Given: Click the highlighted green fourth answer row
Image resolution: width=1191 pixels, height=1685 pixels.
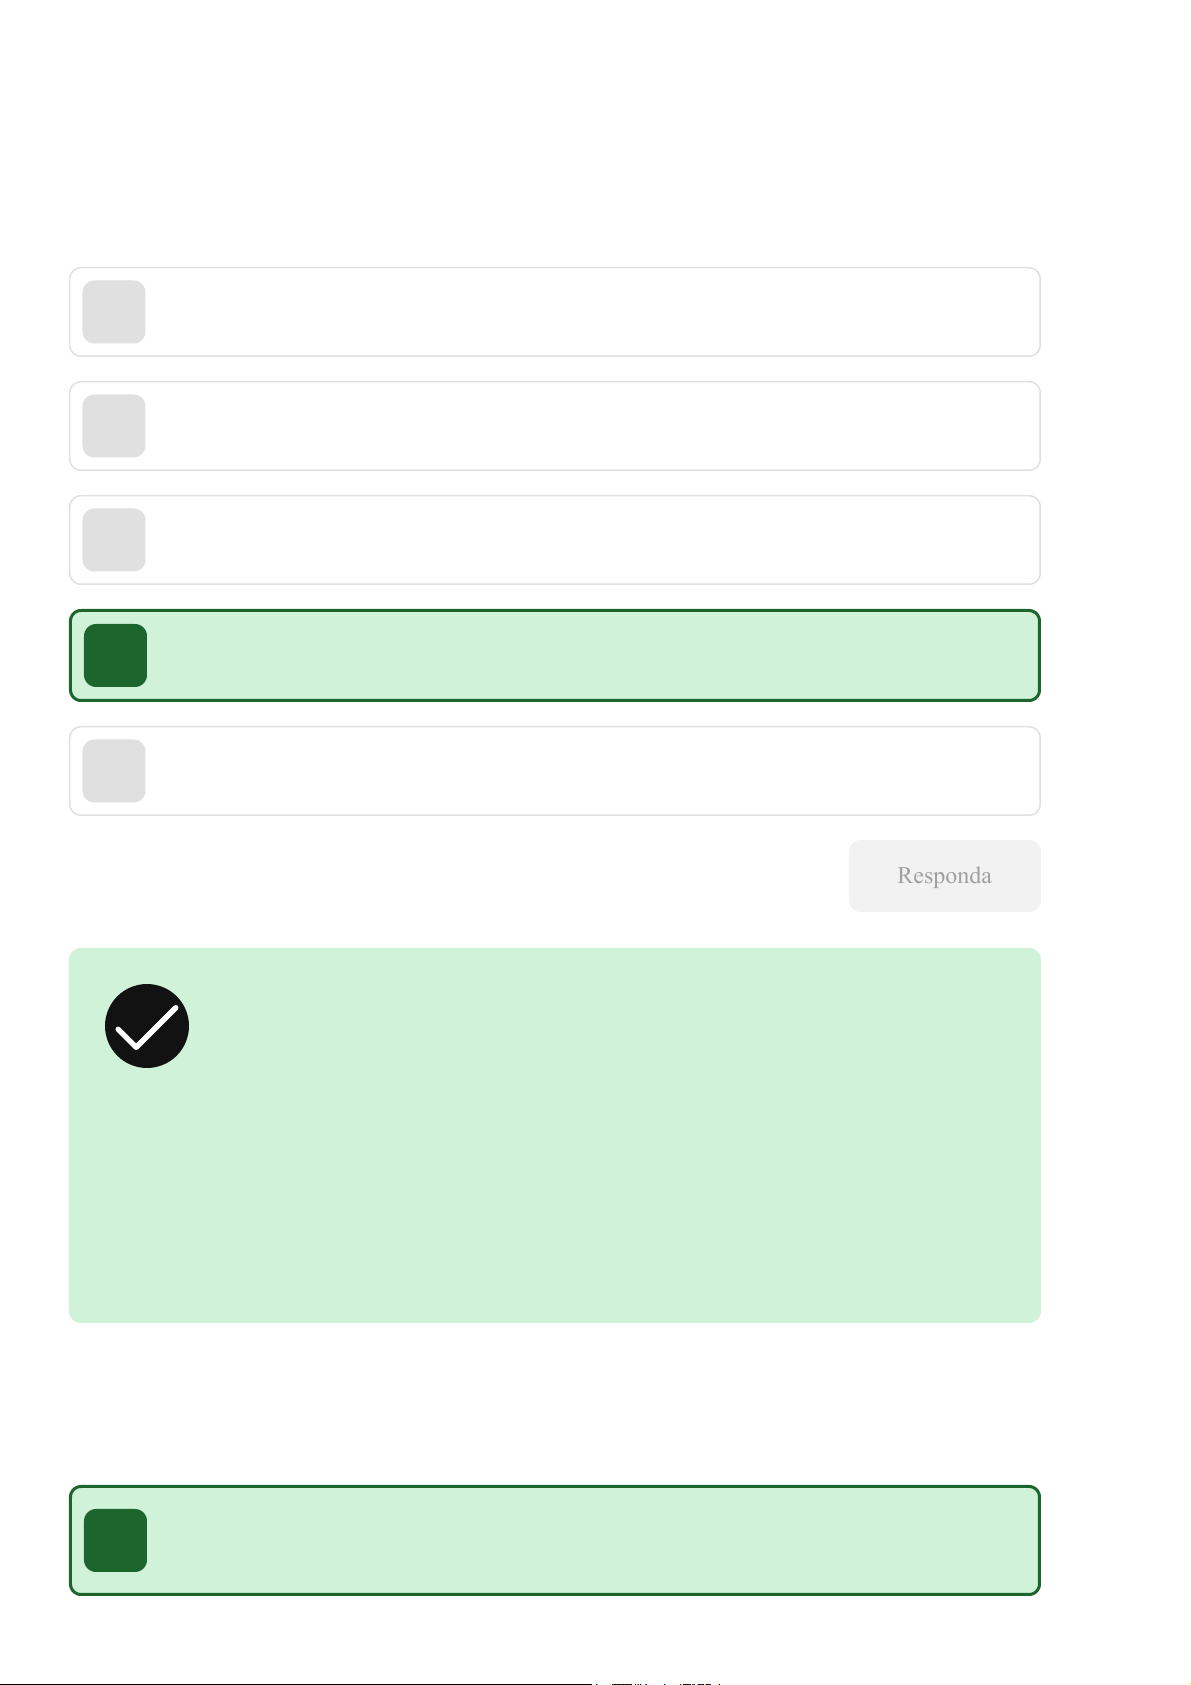Looking at the screenshot, I should tap(590, 656).
